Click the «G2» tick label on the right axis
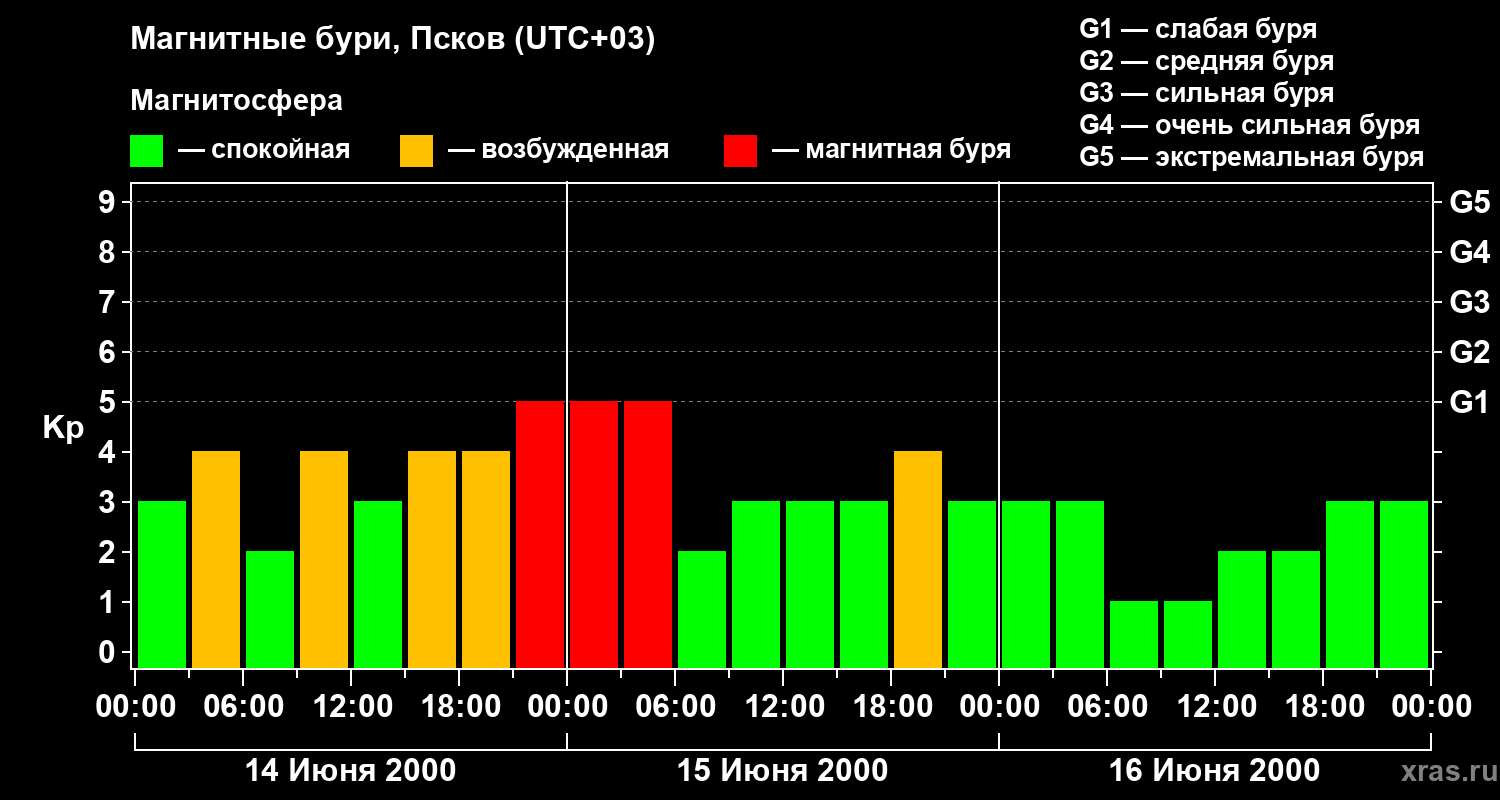The height and width of the screenshot is (800, 1500). [x=1470, y=352]
